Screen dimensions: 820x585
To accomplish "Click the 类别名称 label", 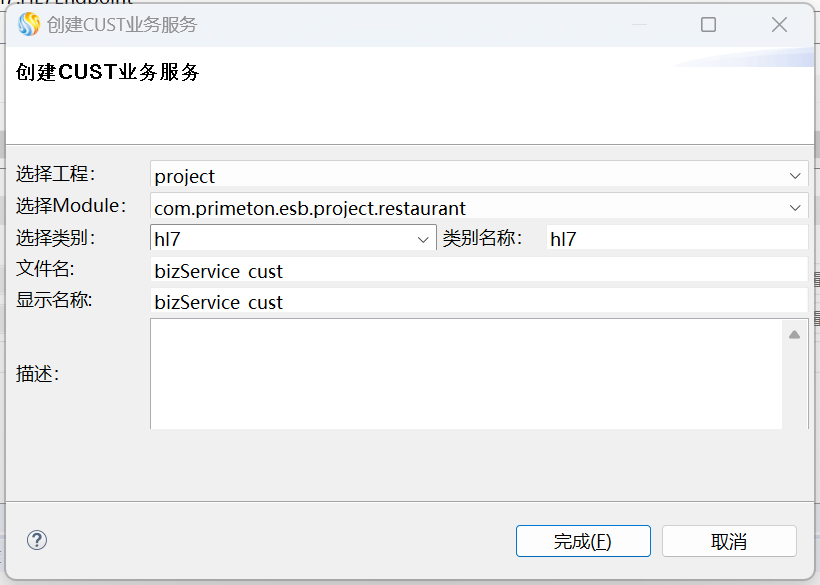I will (483, 239).
